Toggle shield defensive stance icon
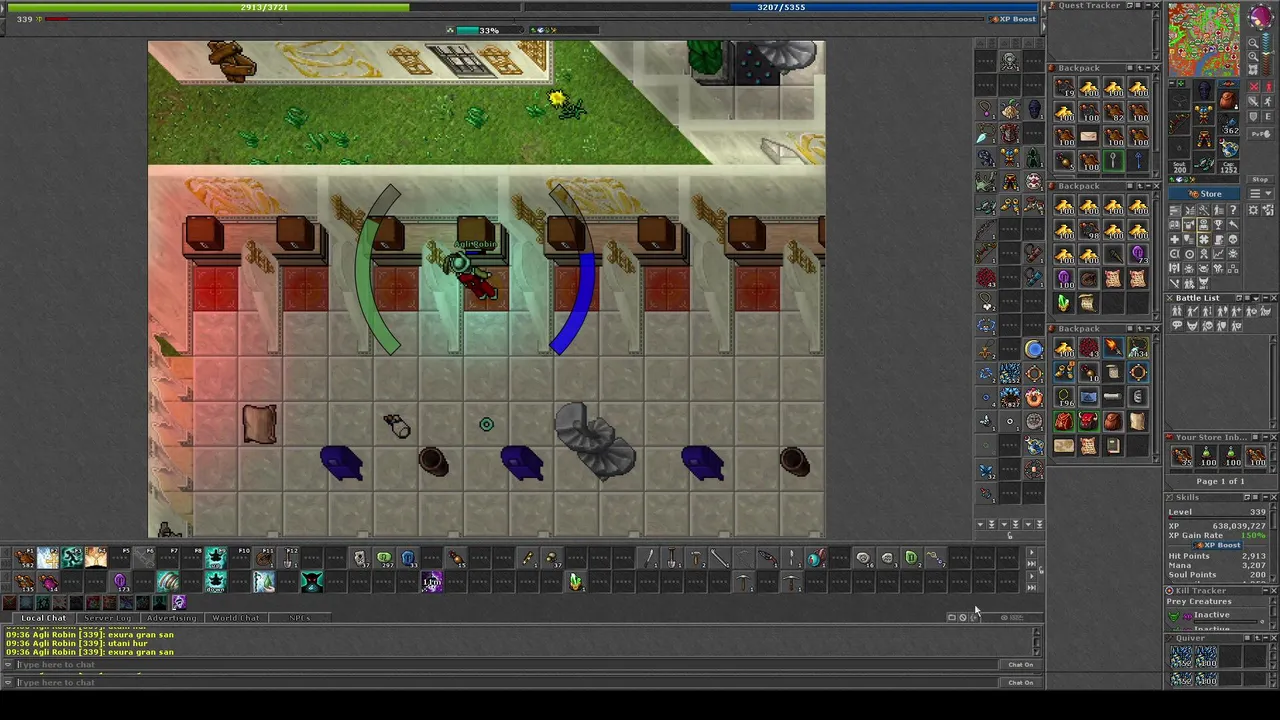This screenshot has height=720, width=1280. tap(1254, 116)
